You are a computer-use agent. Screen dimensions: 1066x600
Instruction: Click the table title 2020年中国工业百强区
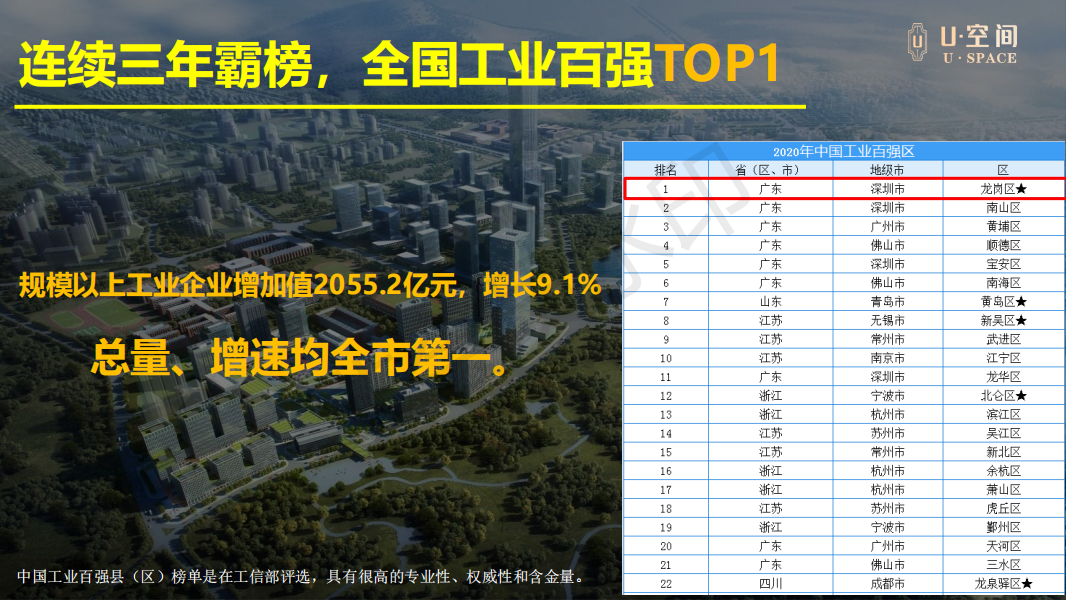click(844, 151)
